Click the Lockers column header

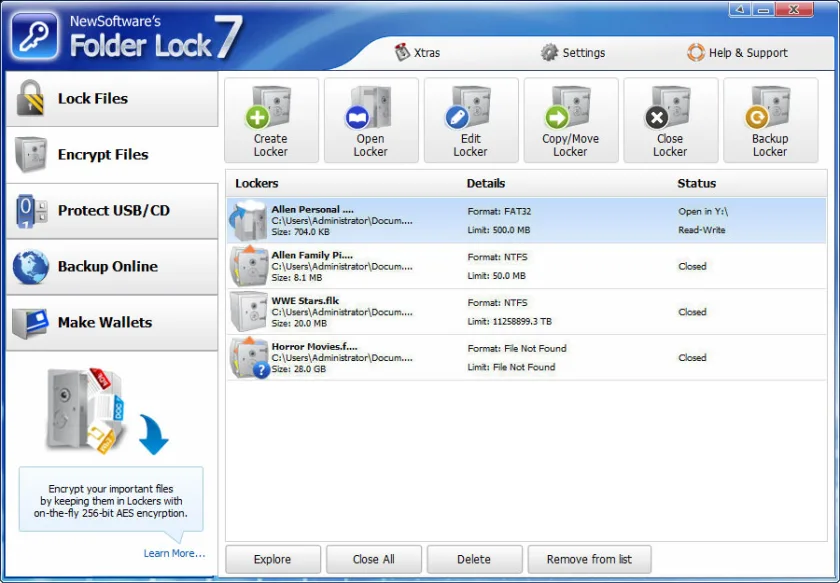[x=257, y=183]
